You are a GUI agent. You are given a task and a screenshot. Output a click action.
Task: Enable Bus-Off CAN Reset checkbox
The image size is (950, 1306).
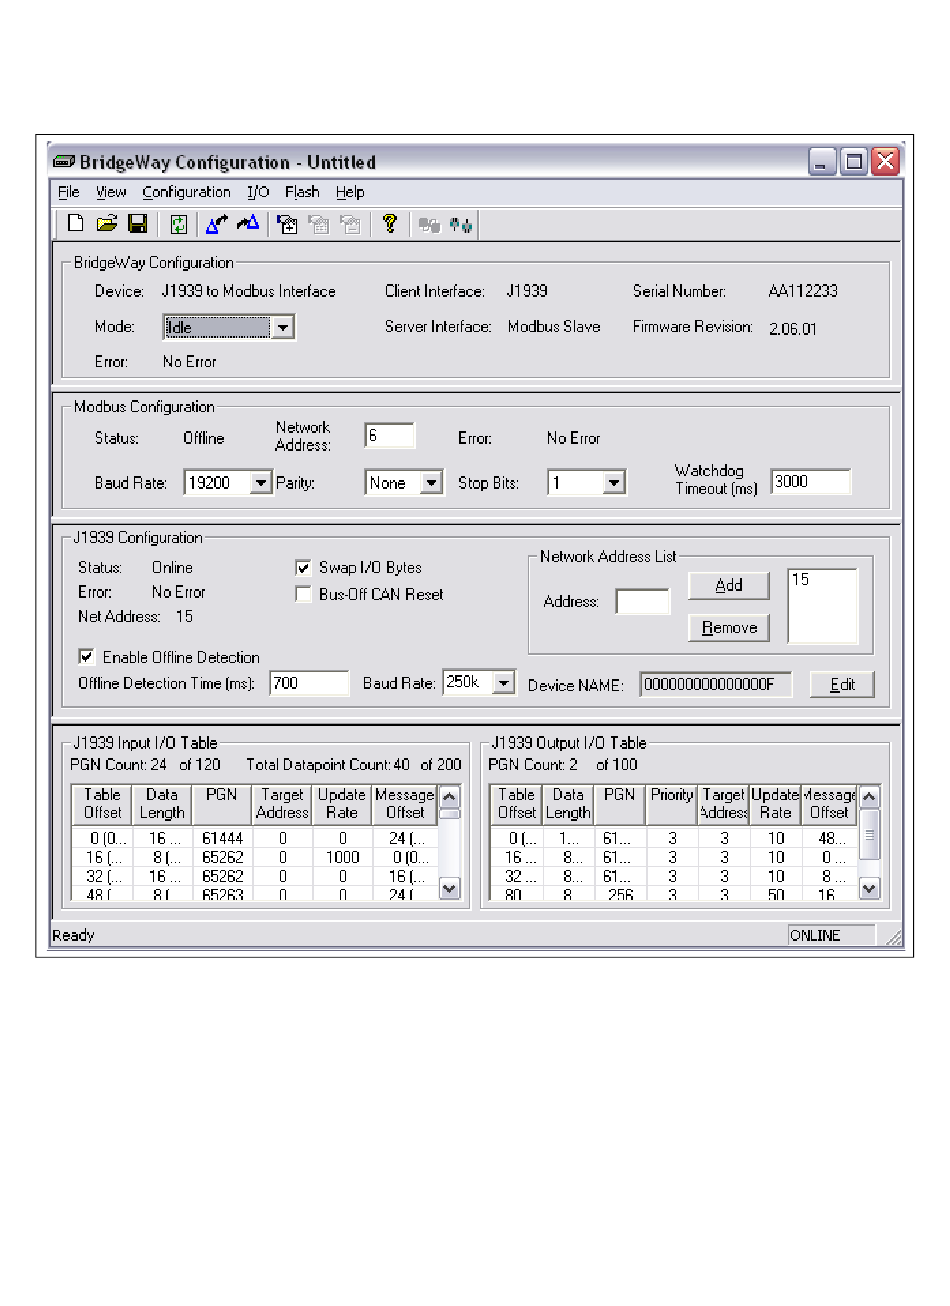(303, 594)
